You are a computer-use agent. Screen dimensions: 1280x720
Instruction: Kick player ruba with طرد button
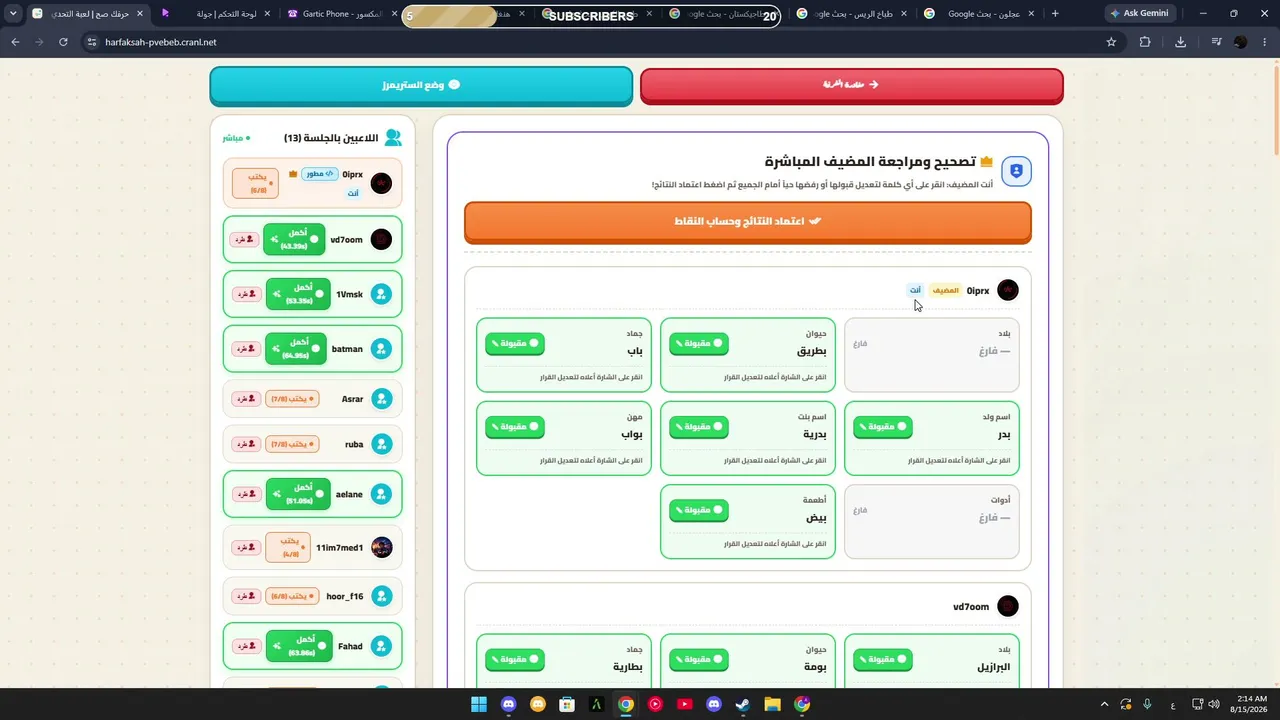[x=244, y=444]
